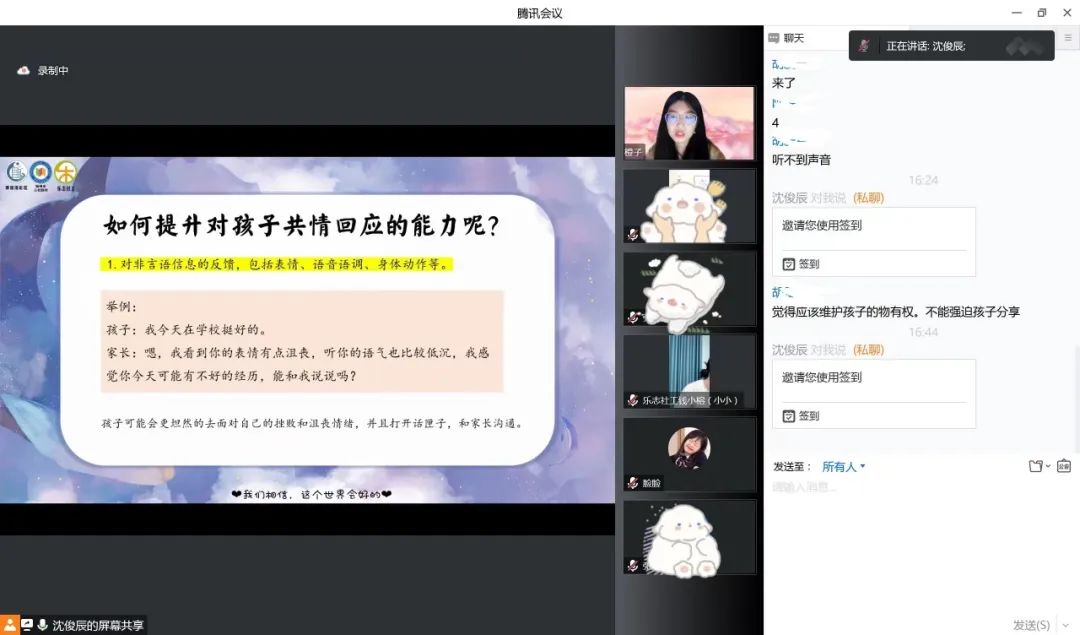Screen dimensions: 1080x635
Task: Select 乐志社工钱小榕 (小小) video tile
Action: click(x=689, y=371)
